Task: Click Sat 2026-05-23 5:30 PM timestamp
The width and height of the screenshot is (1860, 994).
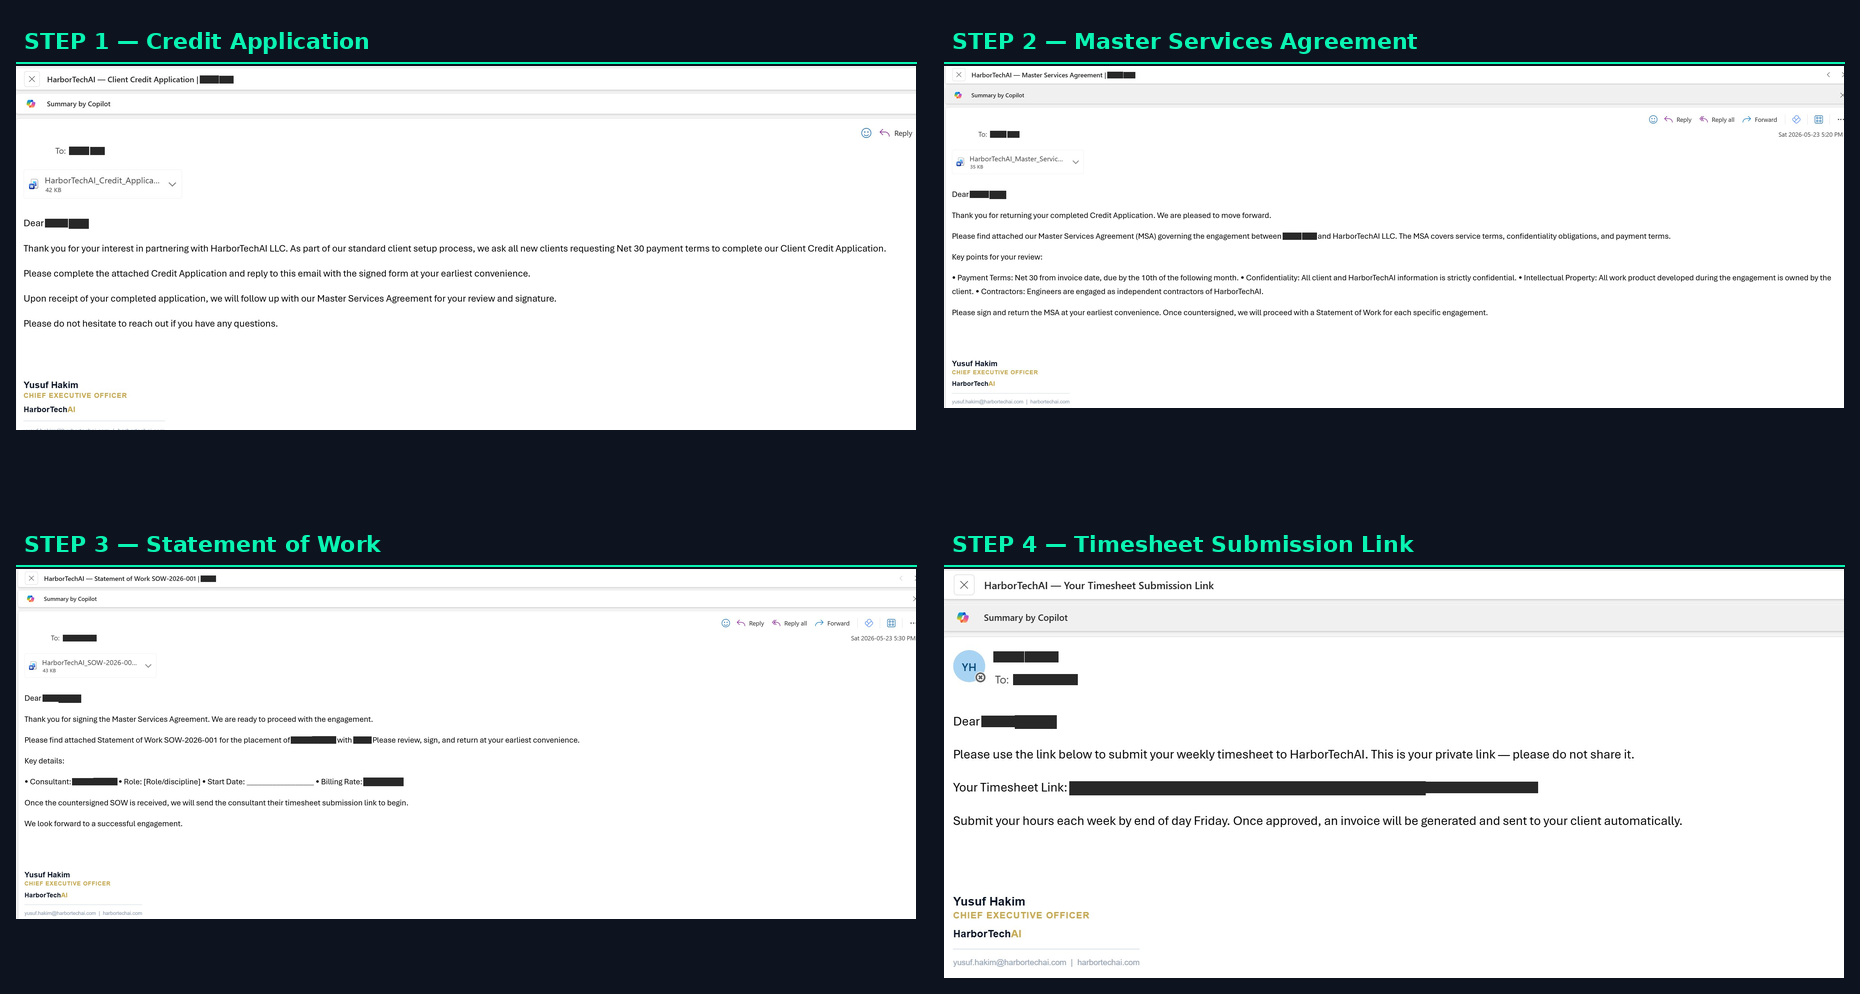Action: click(883, 638)
